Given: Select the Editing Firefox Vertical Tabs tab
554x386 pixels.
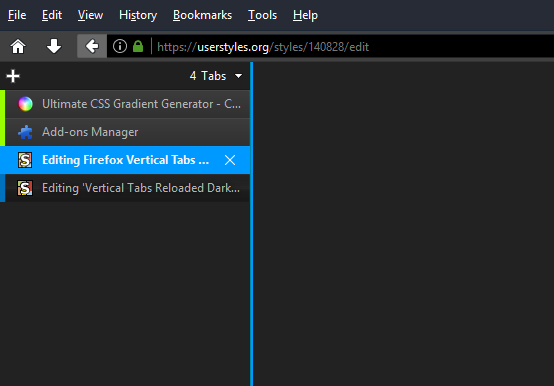Looking at the screenshot, I should point(125,160).
